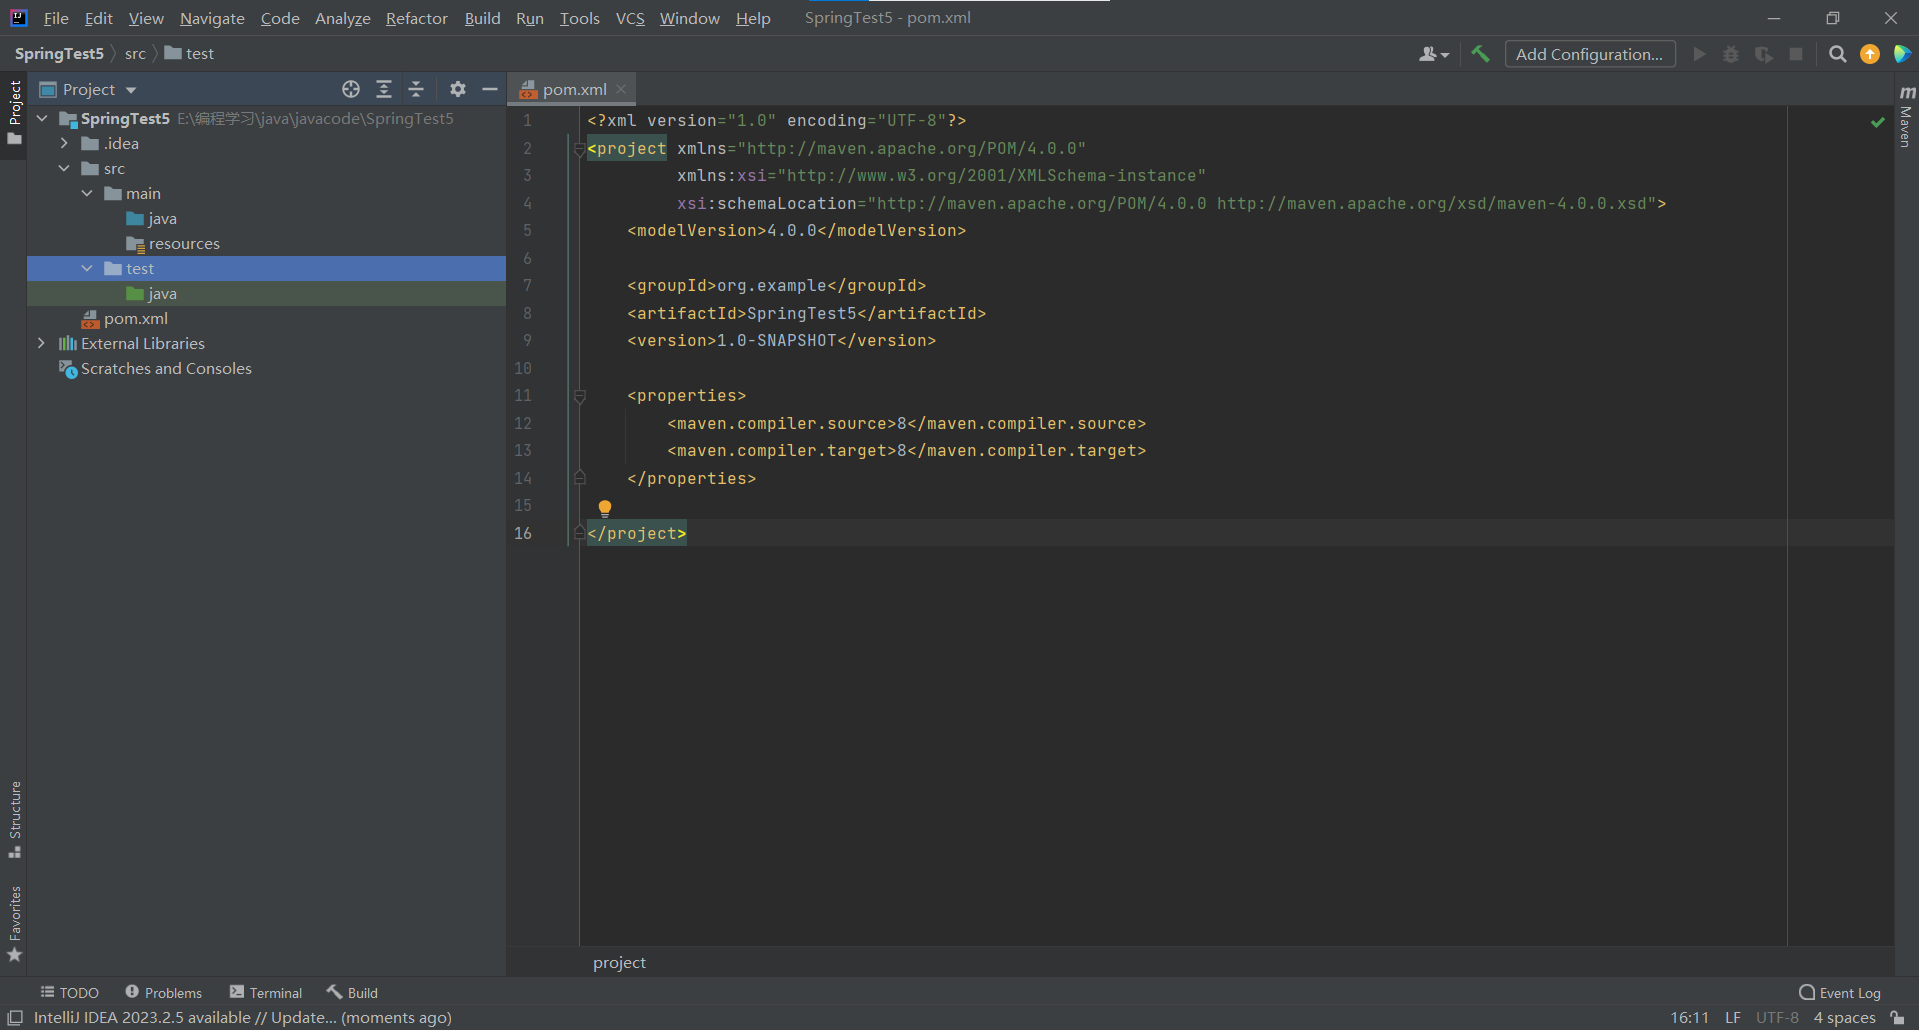Click Run with Coverage icon

1764,54
